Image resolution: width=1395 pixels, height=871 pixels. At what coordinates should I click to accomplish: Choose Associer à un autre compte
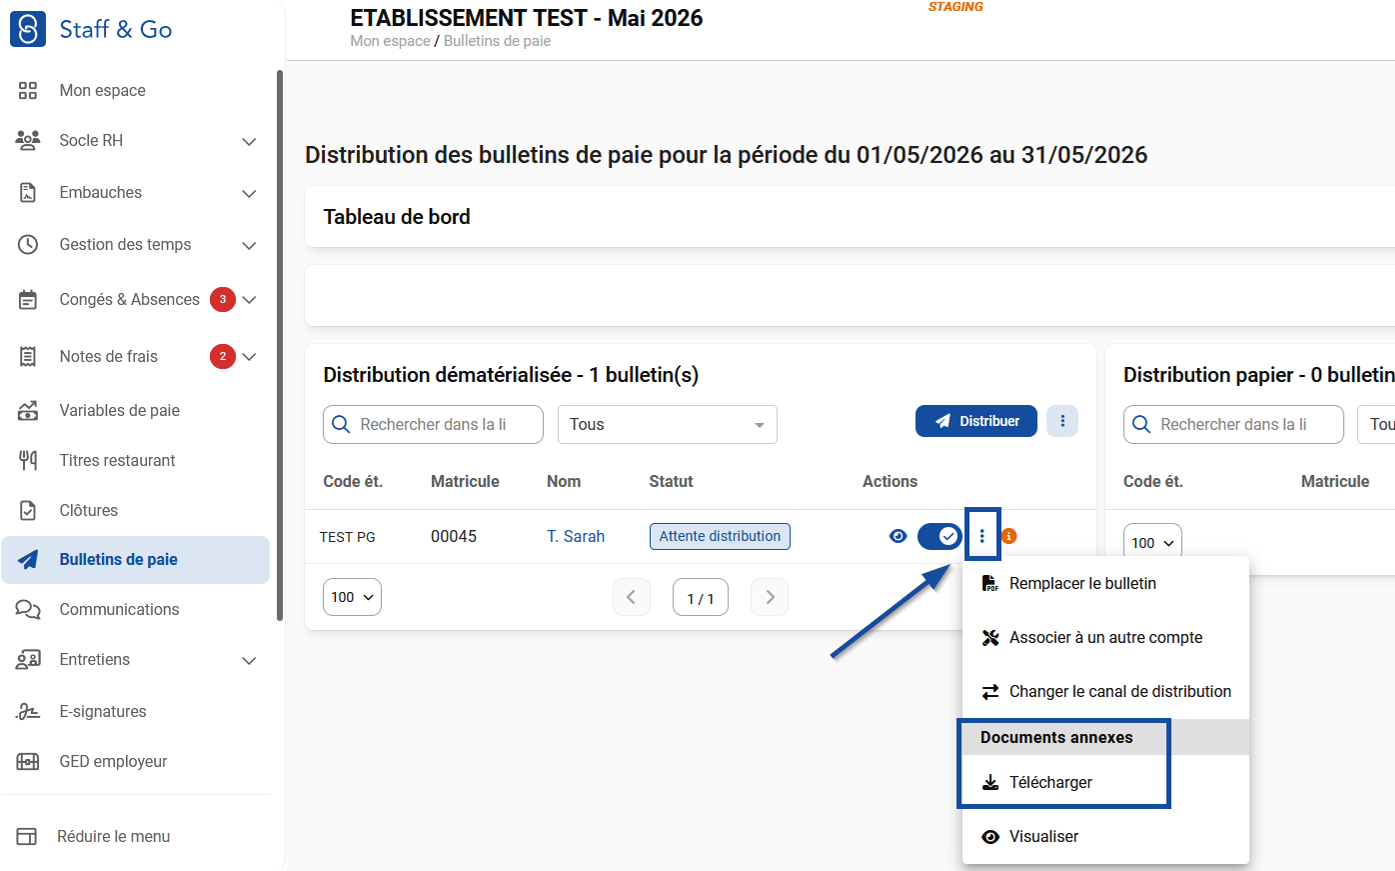tap(1105, 637)
